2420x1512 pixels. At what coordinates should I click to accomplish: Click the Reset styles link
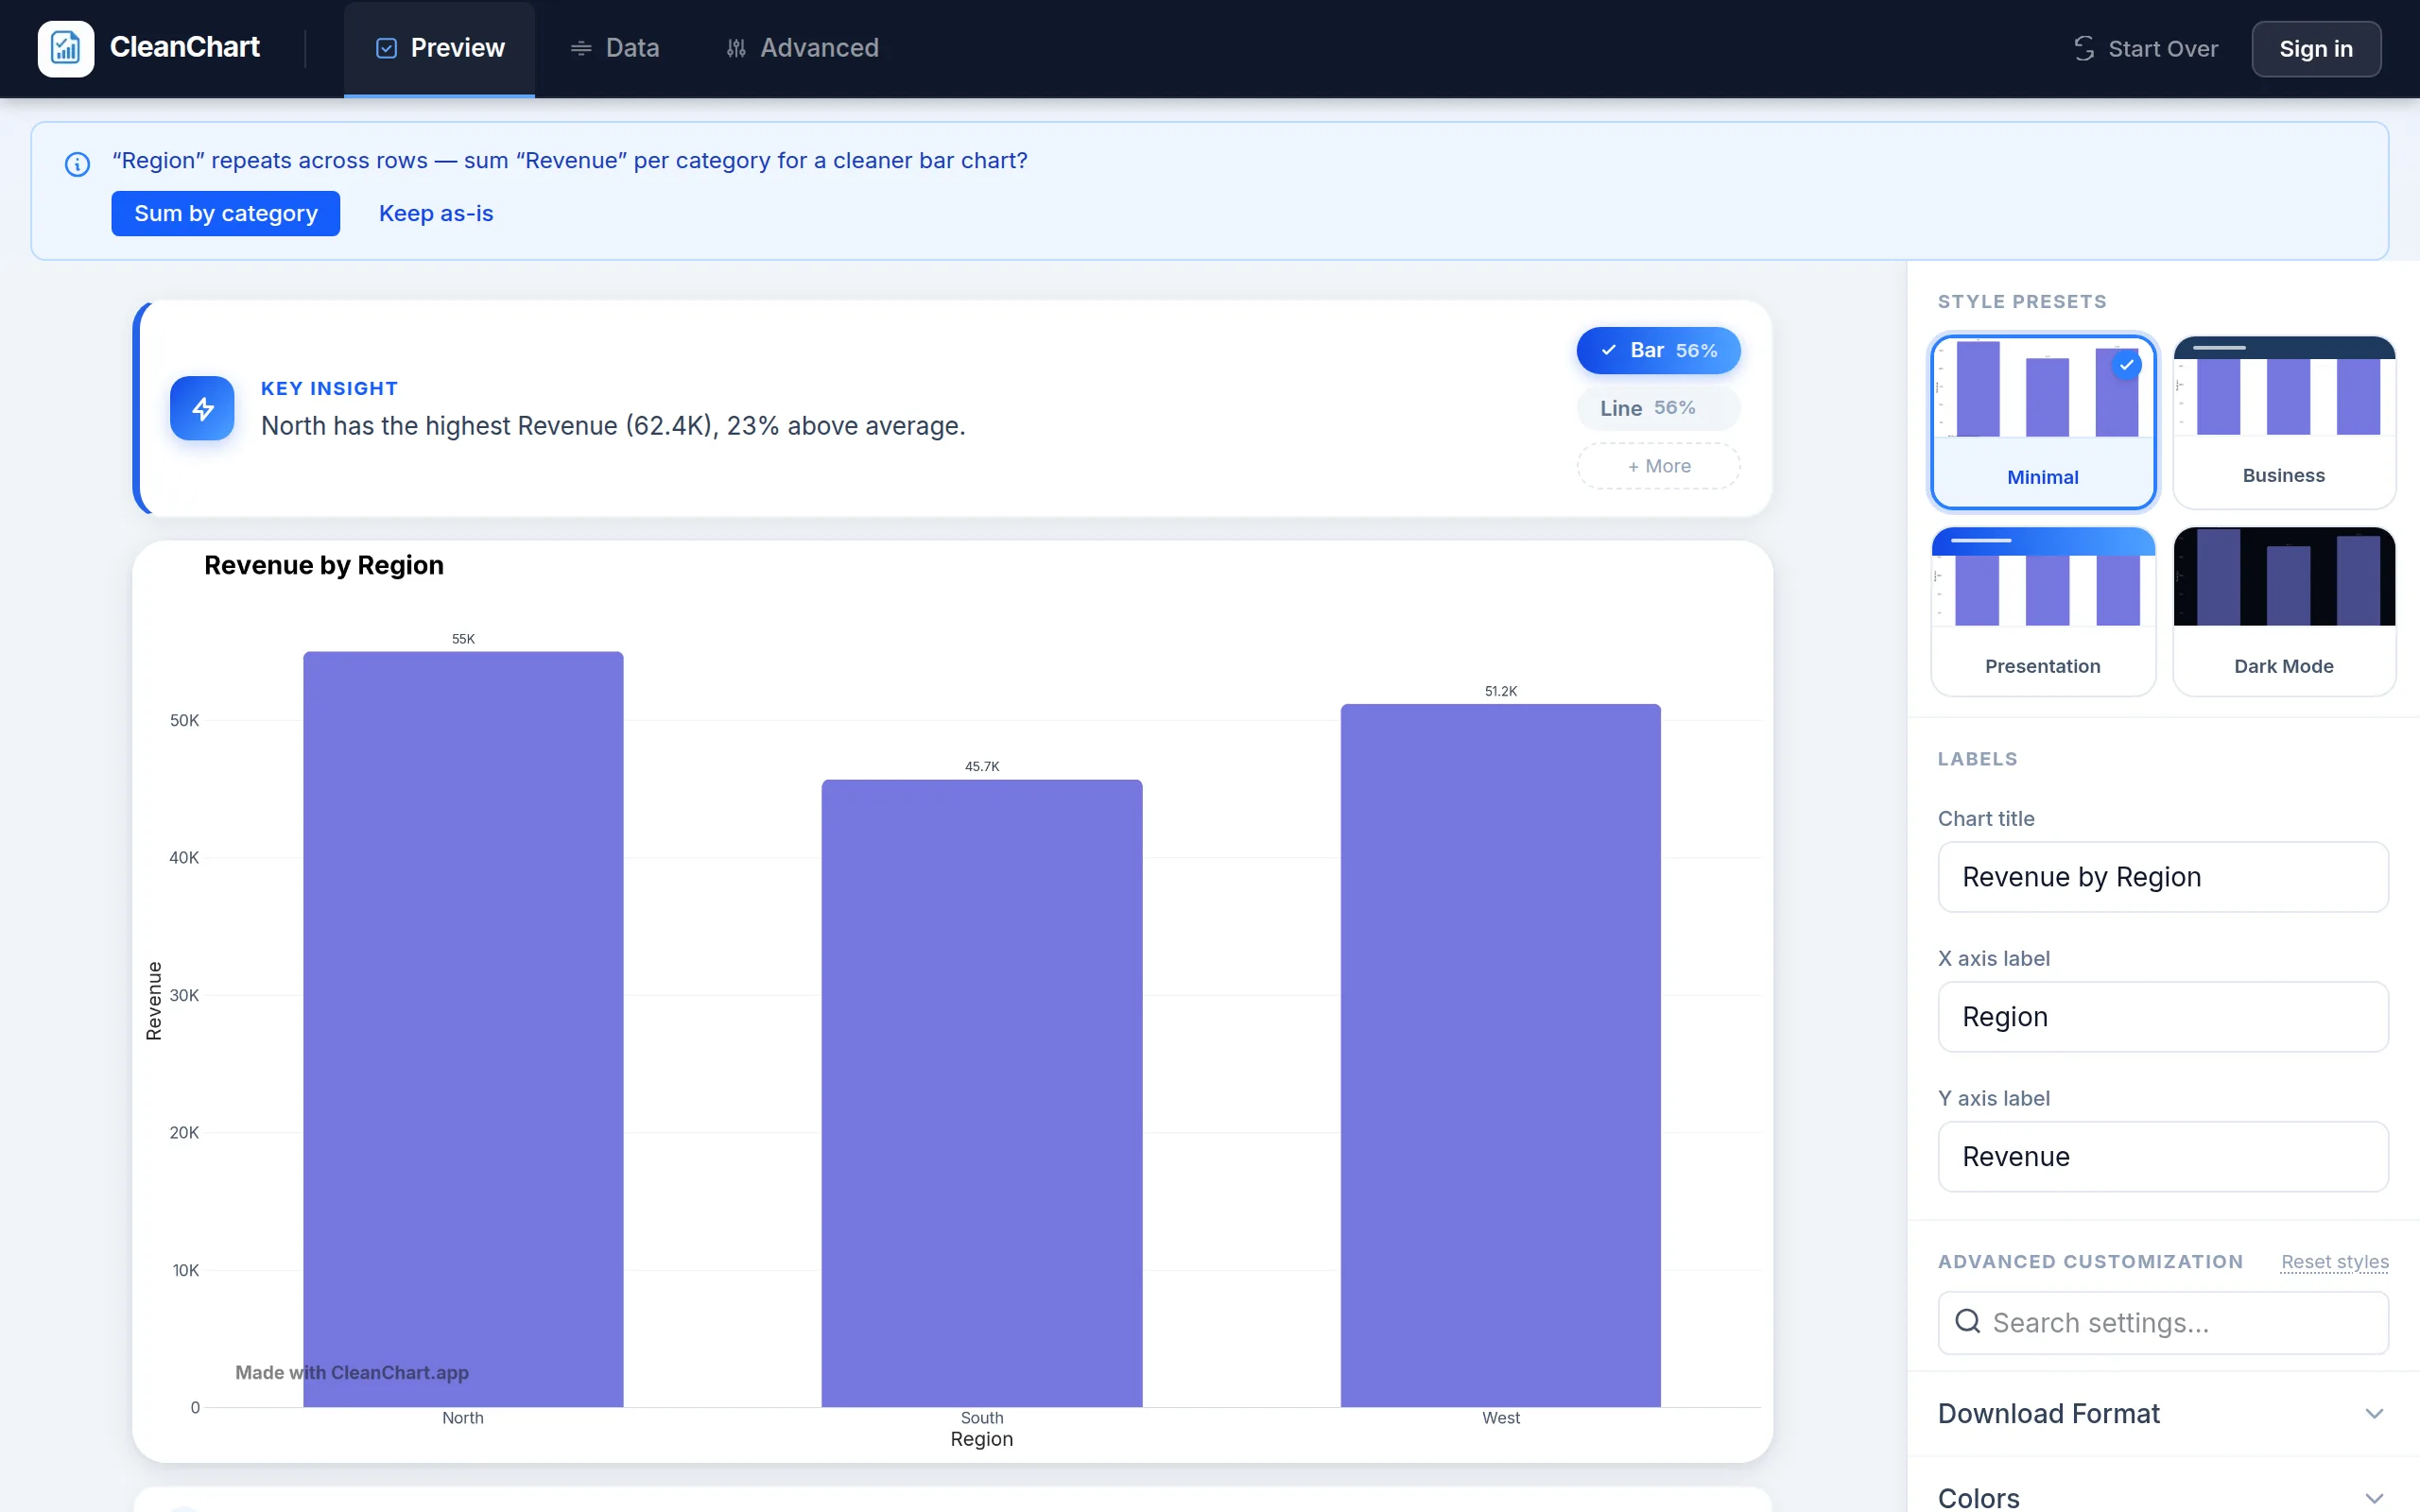coord(2334,1262)
